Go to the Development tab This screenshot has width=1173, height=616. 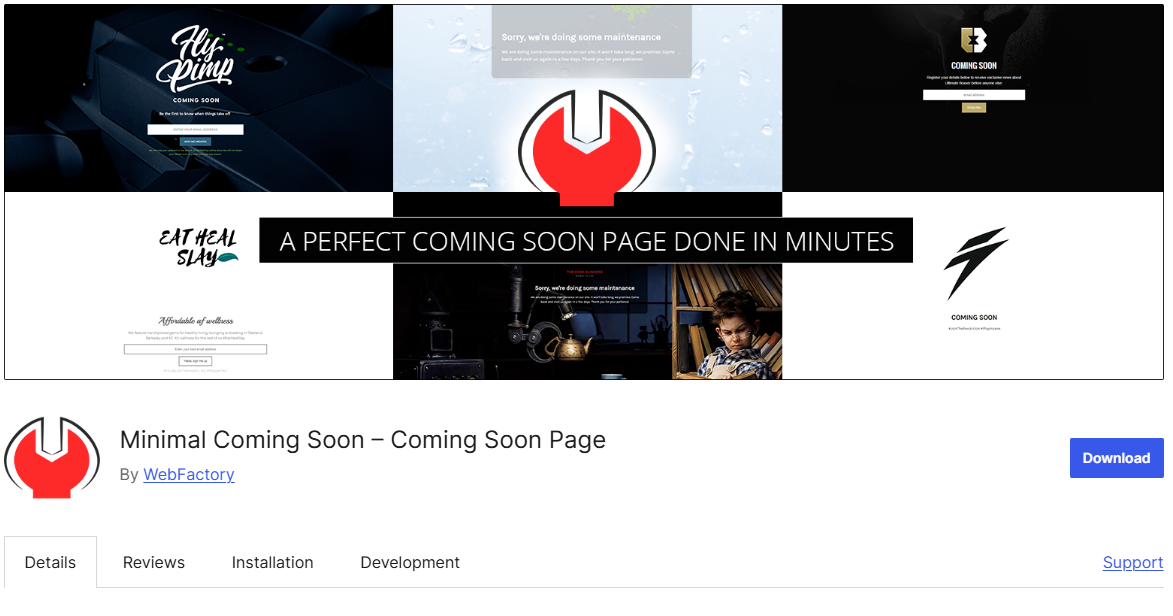pyautogui.click(x=410, y=562)
